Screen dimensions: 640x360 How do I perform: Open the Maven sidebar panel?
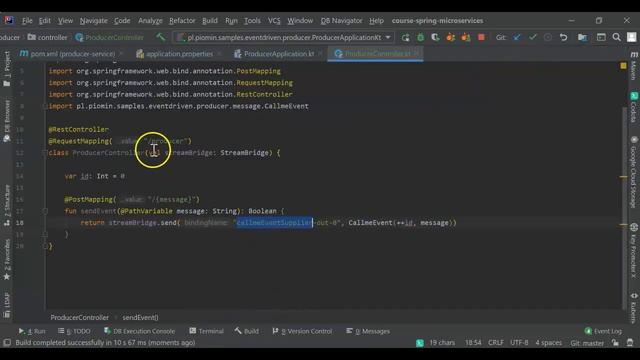pos(633,65)
